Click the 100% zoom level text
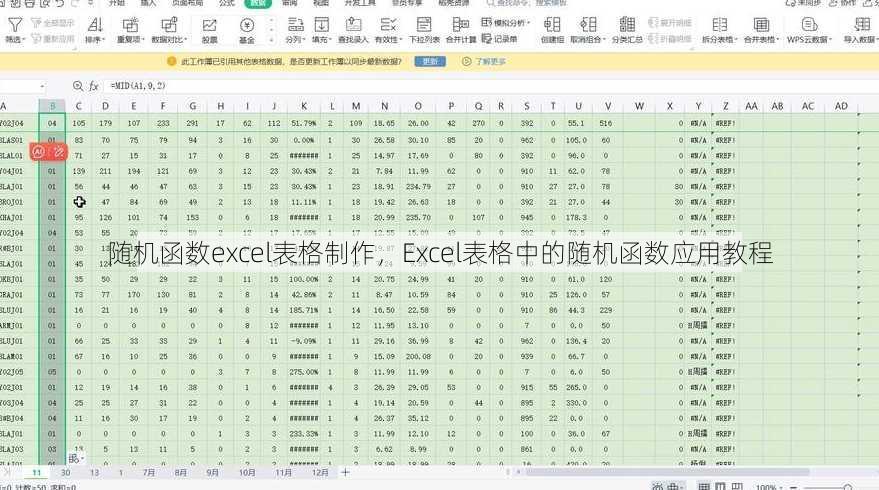The image size is (879, 490). [765, 487]
